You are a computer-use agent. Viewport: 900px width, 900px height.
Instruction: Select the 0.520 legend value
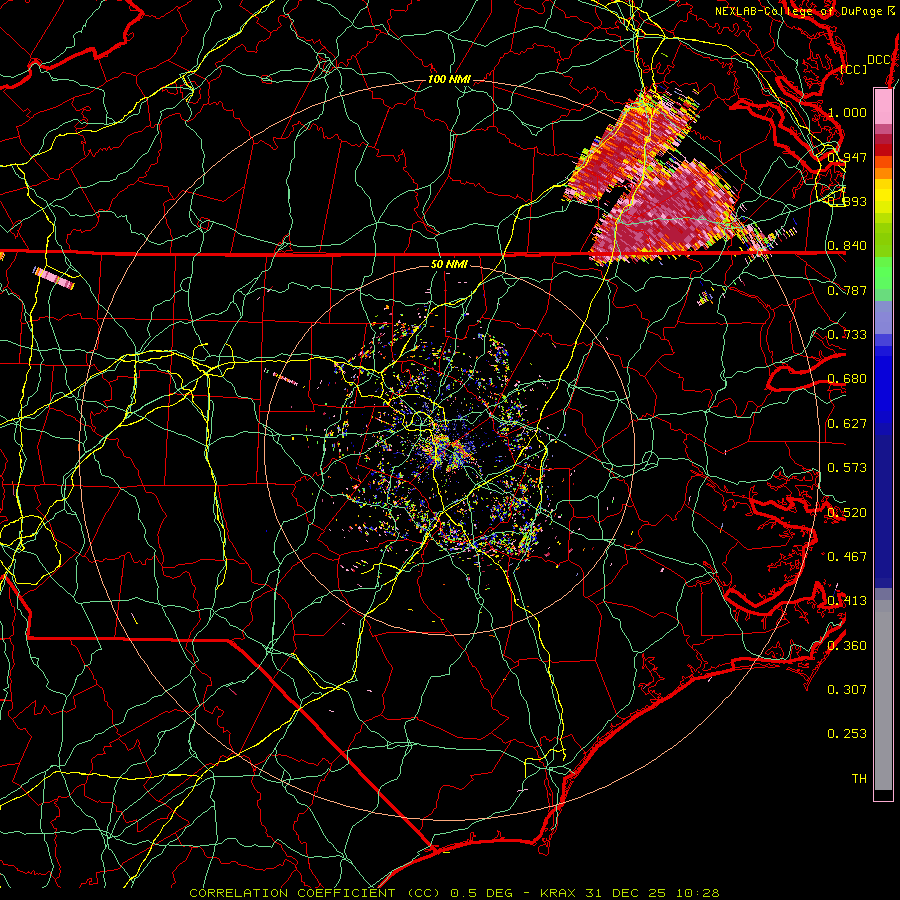[x=847, y=512]
